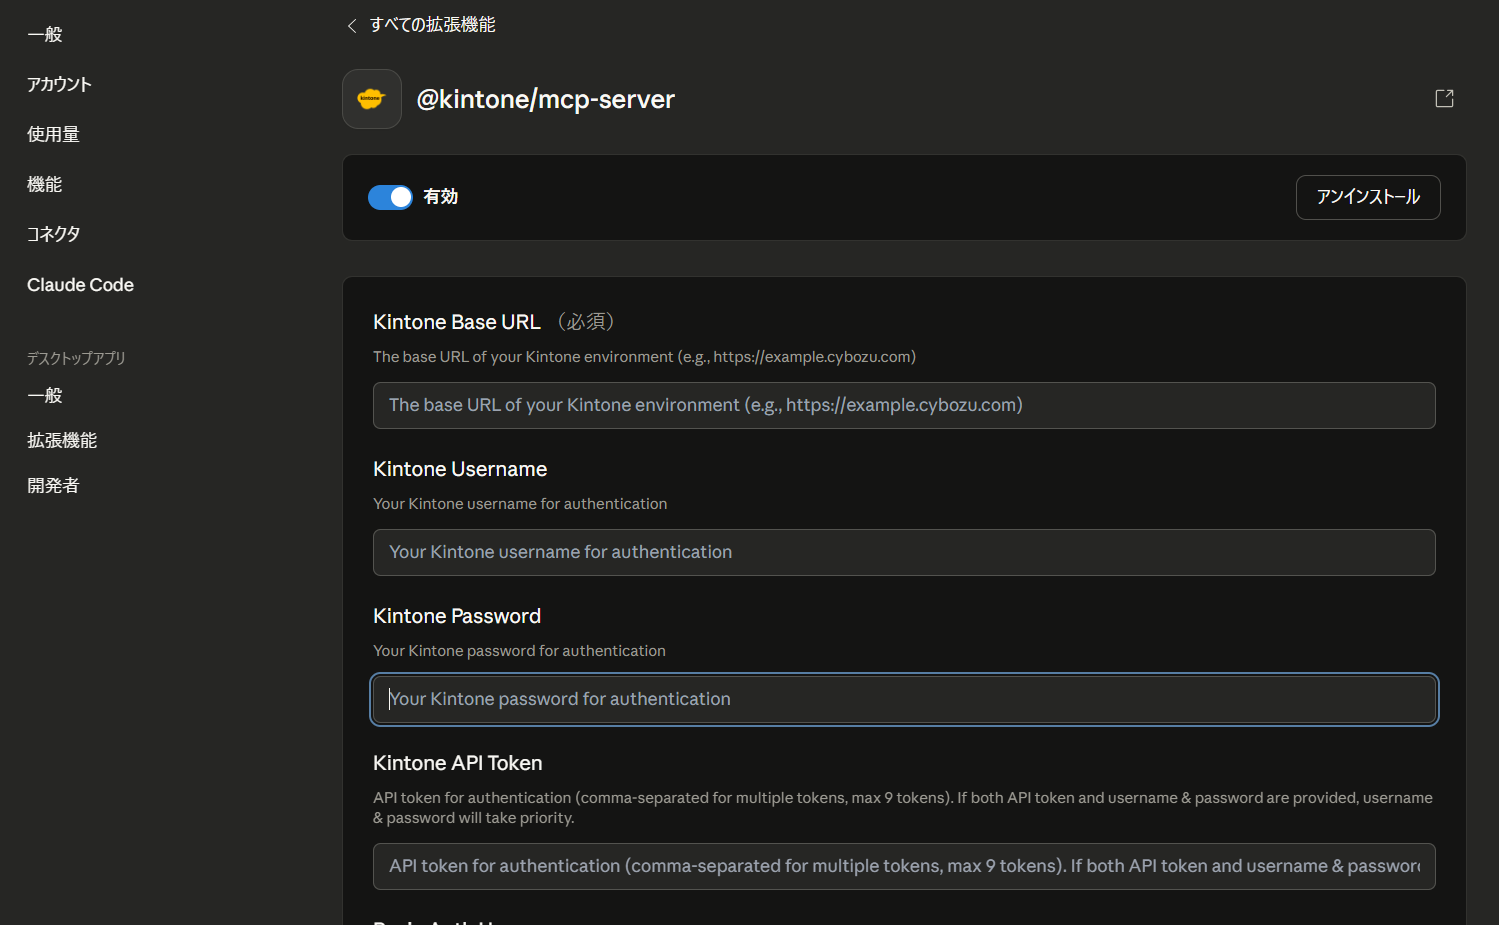Open the アカウント settings section
Viewport: 1499px width, 925px height.
point(59,85)
